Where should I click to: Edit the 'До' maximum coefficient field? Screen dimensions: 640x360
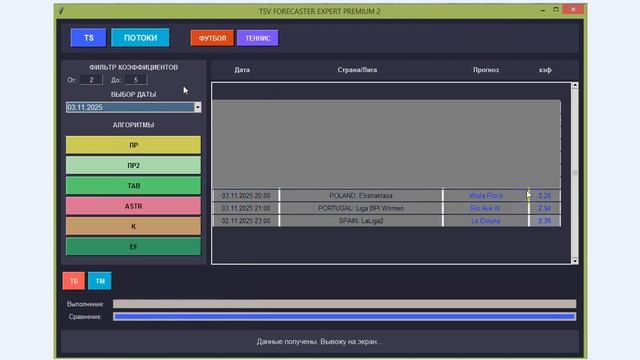[x=136, y=80]
